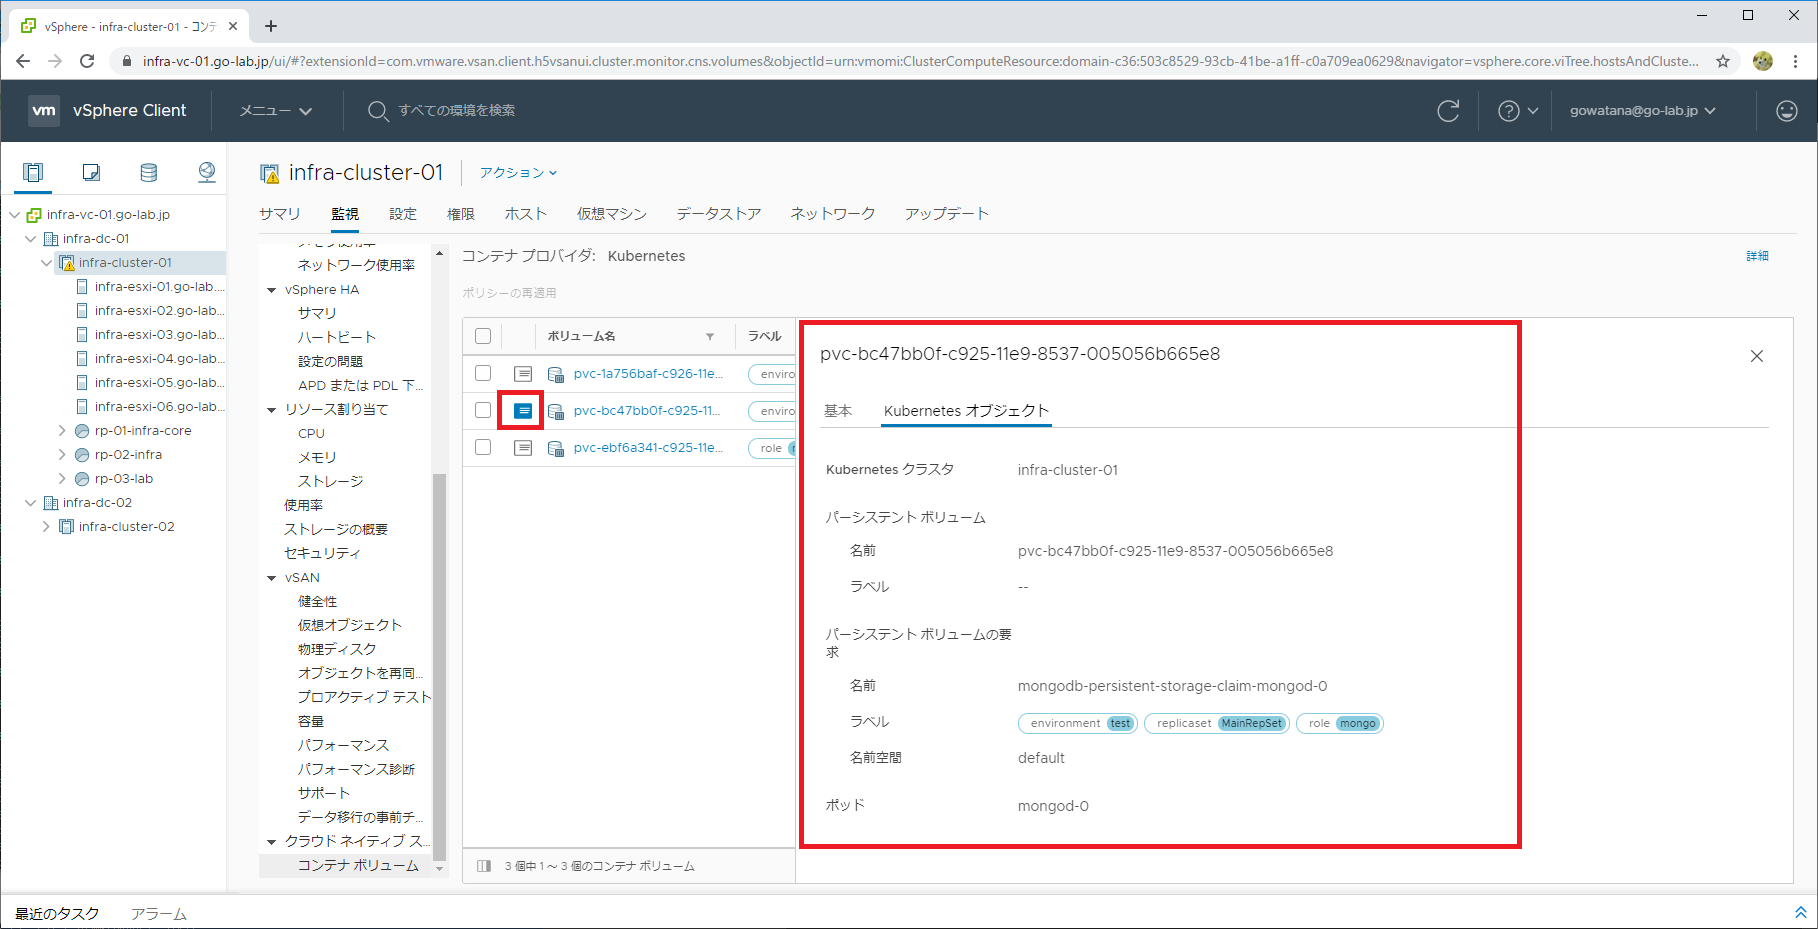Open VMs and Templates inventory view icon
The image size is (1818, 929).
91,172
